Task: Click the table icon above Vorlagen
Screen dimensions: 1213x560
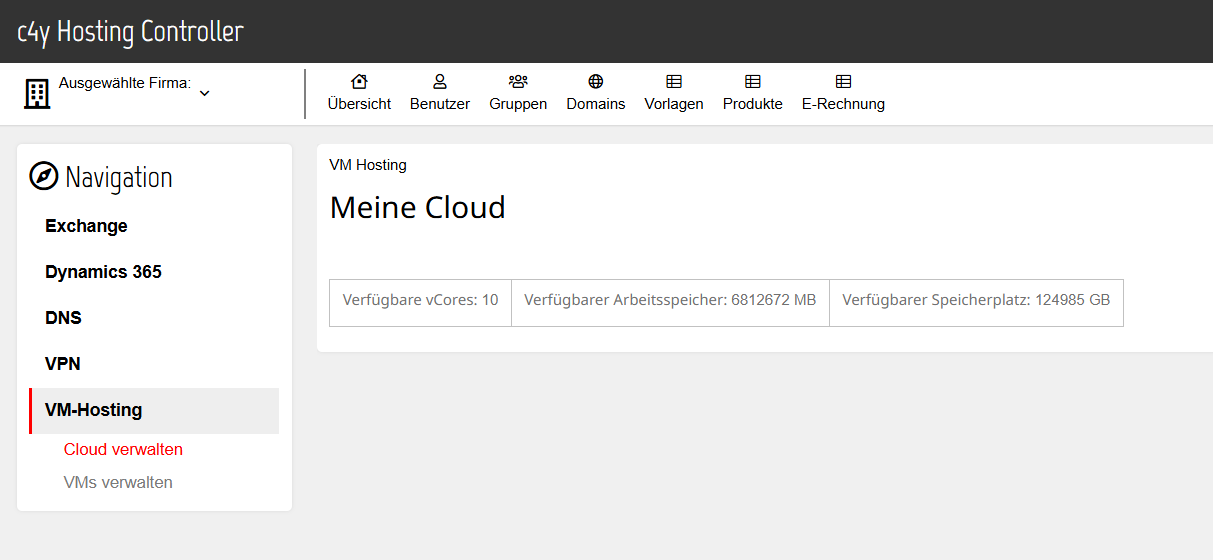Action: pos(674,81)
